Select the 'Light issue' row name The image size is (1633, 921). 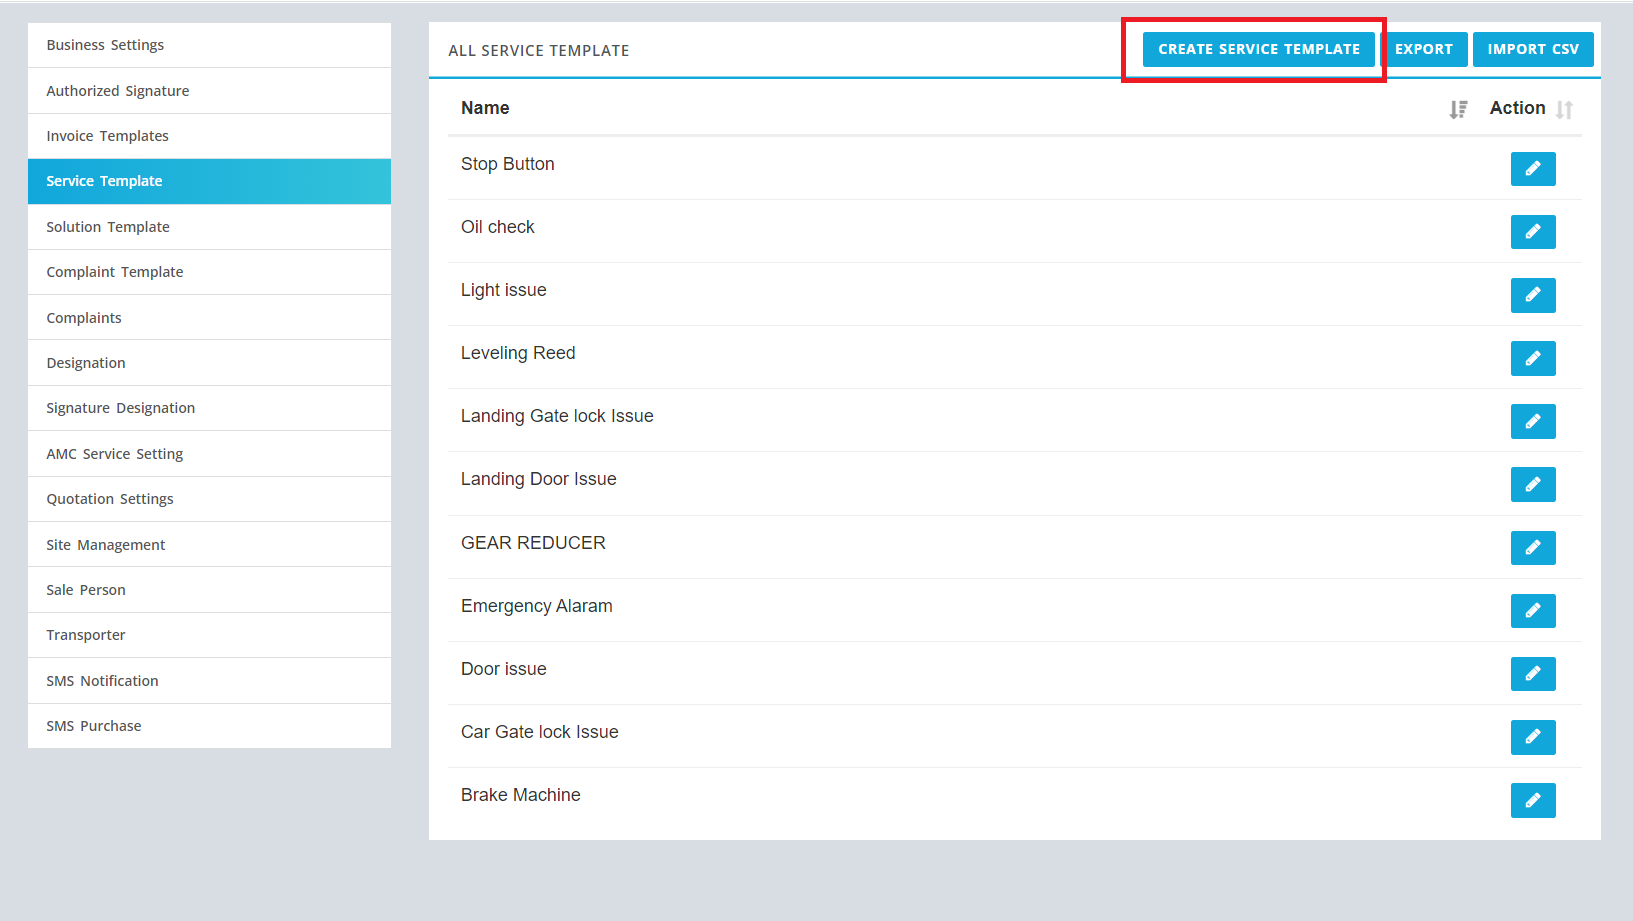(x=504, y=290)
